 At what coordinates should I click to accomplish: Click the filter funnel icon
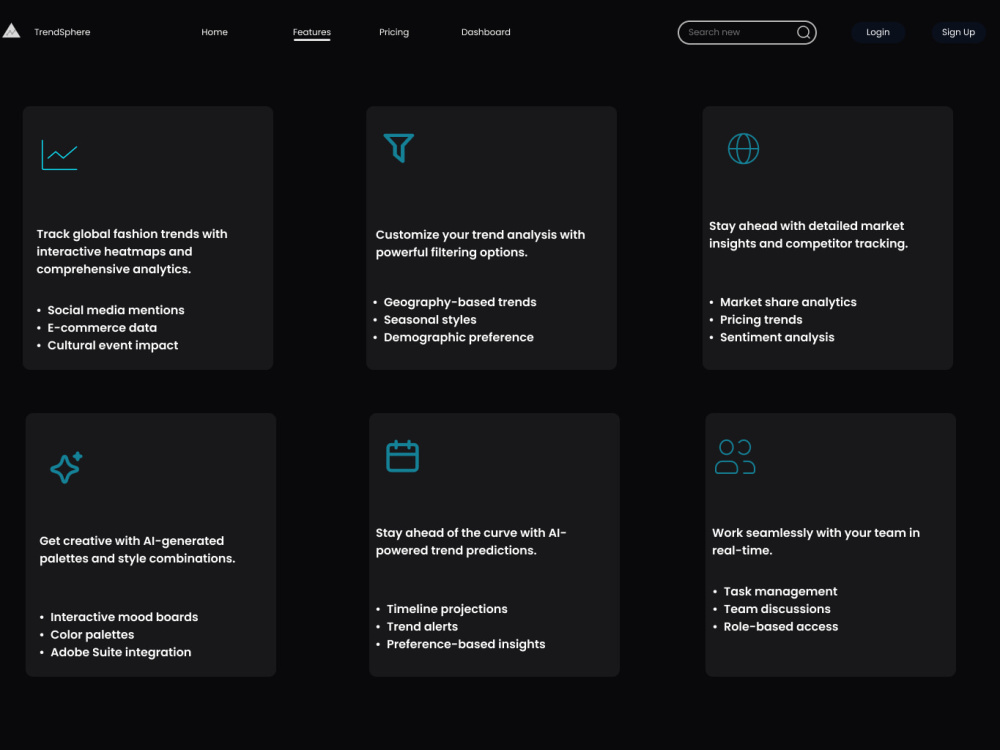(399, 148)
